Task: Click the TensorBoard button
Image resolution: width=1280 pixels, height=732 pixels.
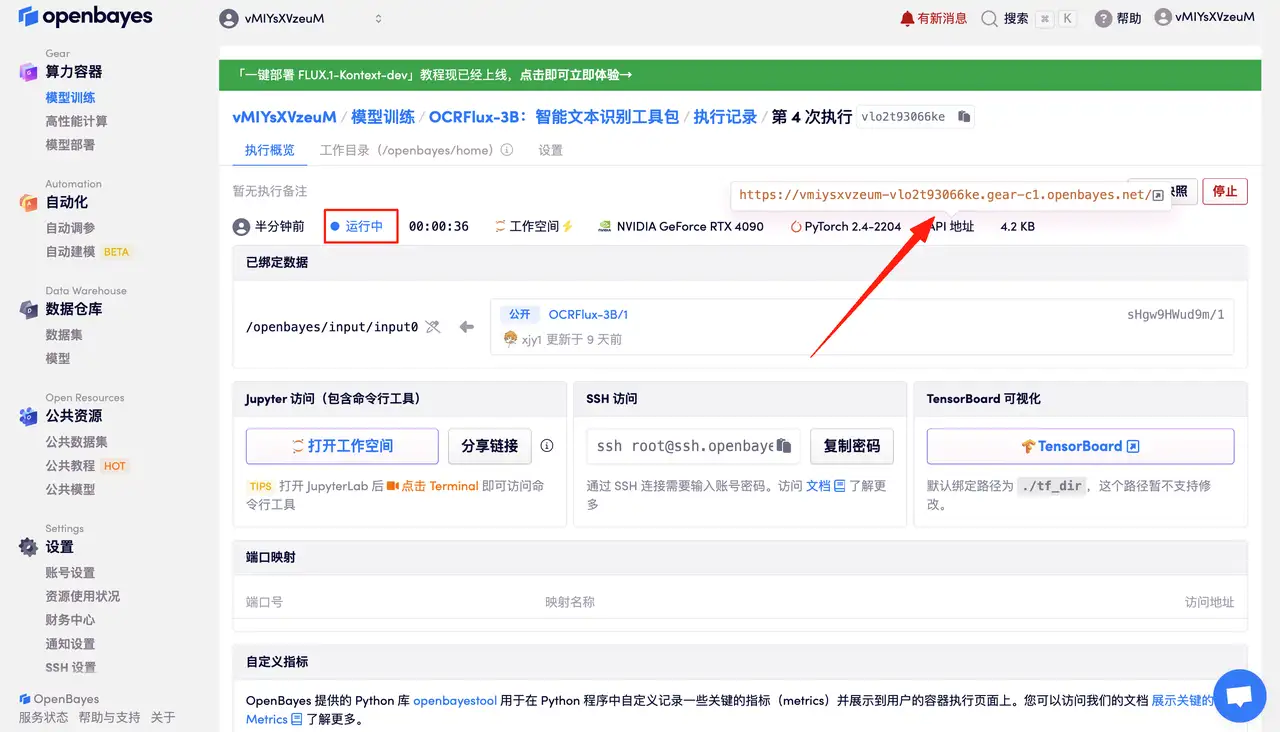Action: click(x=1080, y=446)
